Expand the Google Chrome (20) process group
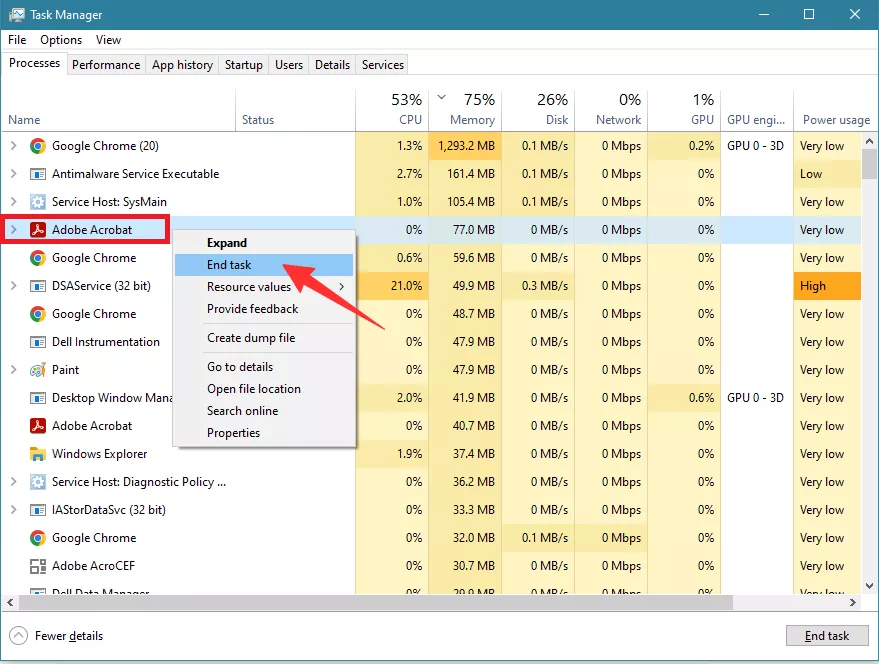Screen dimensions: 879x664 click(13, 146)
